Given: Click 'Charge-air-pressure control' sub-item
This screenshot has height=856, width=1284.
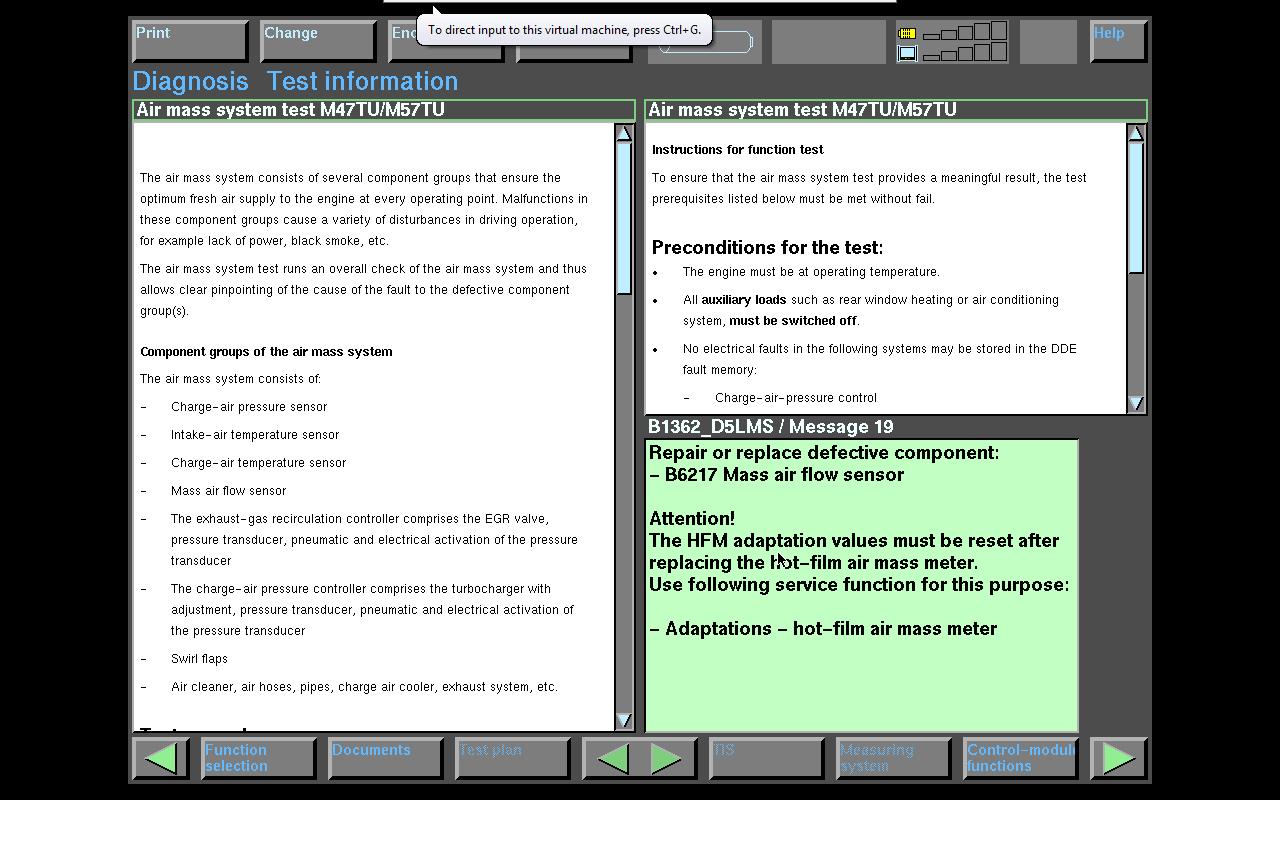Looking at the screenshot, I should [x=796, y=398].
